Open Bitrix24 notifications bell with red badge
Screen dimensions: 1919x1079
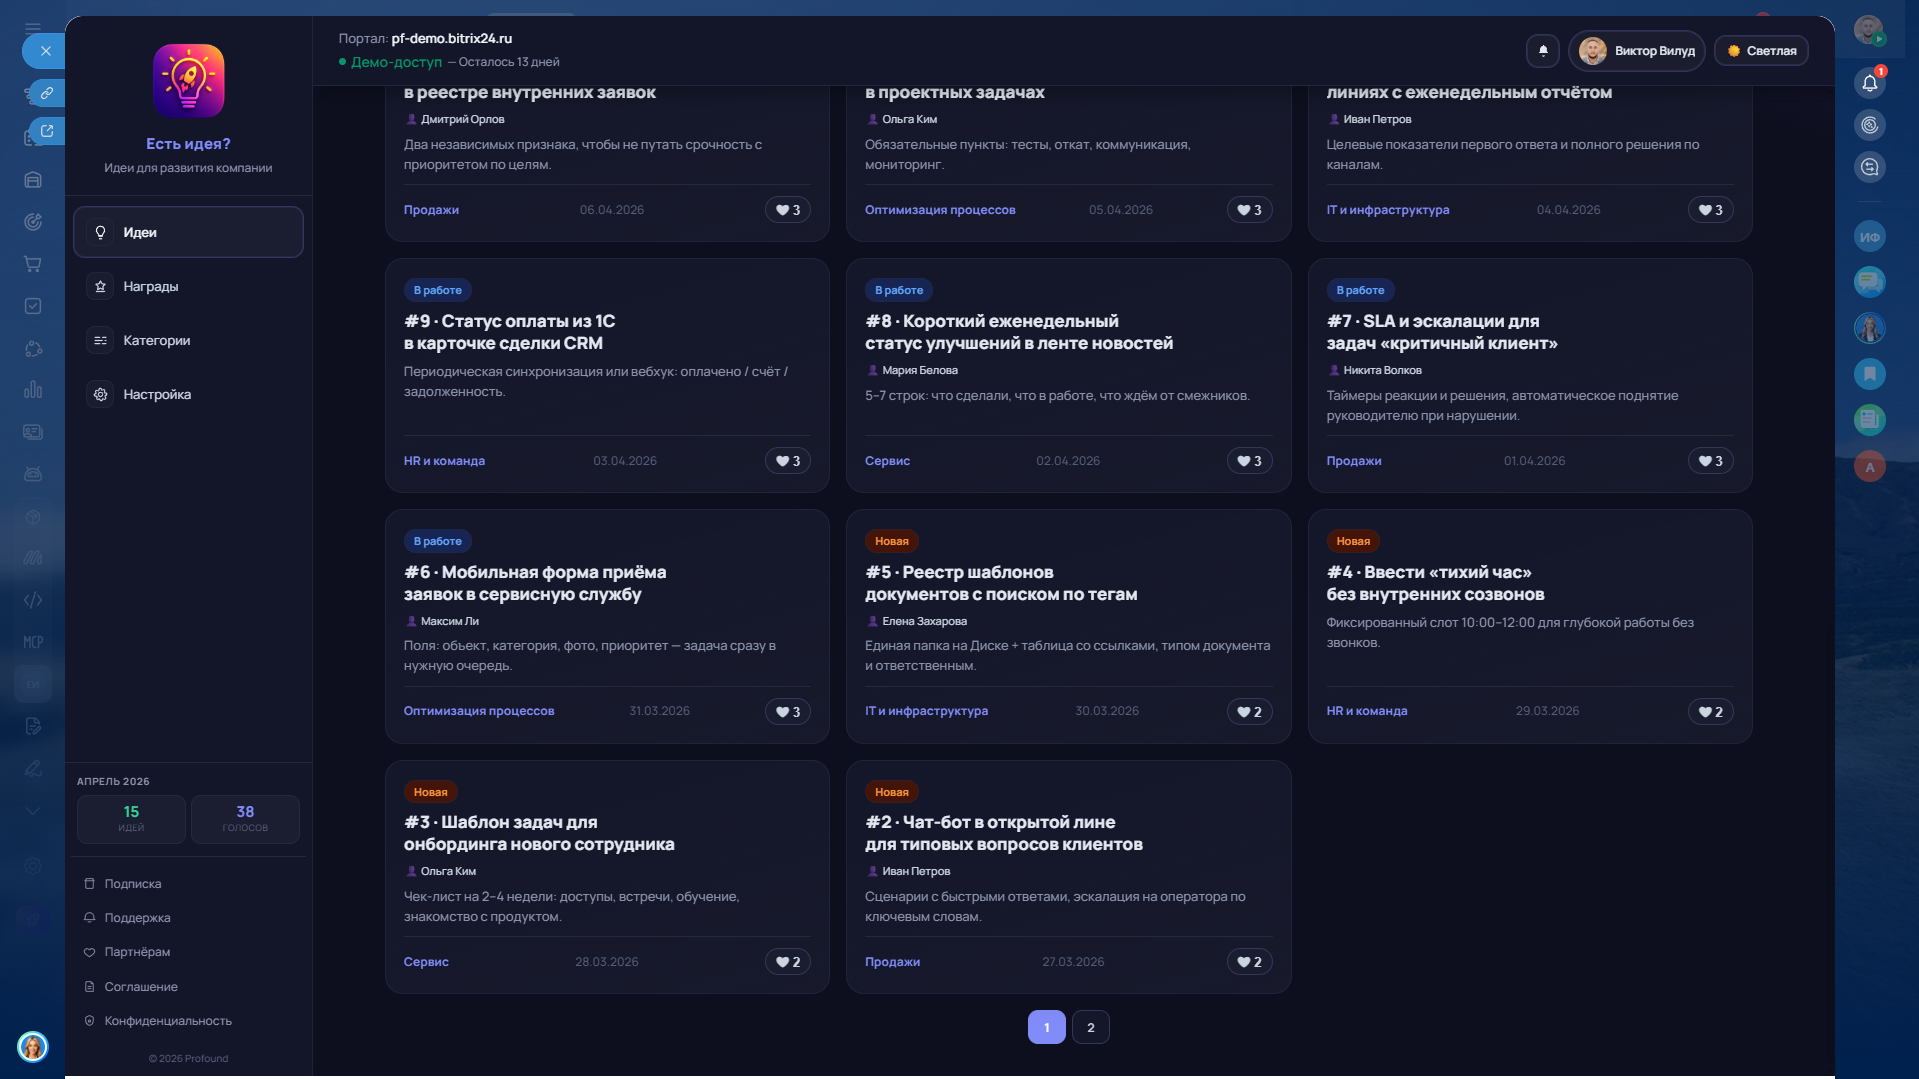(x=1869, y=83)
